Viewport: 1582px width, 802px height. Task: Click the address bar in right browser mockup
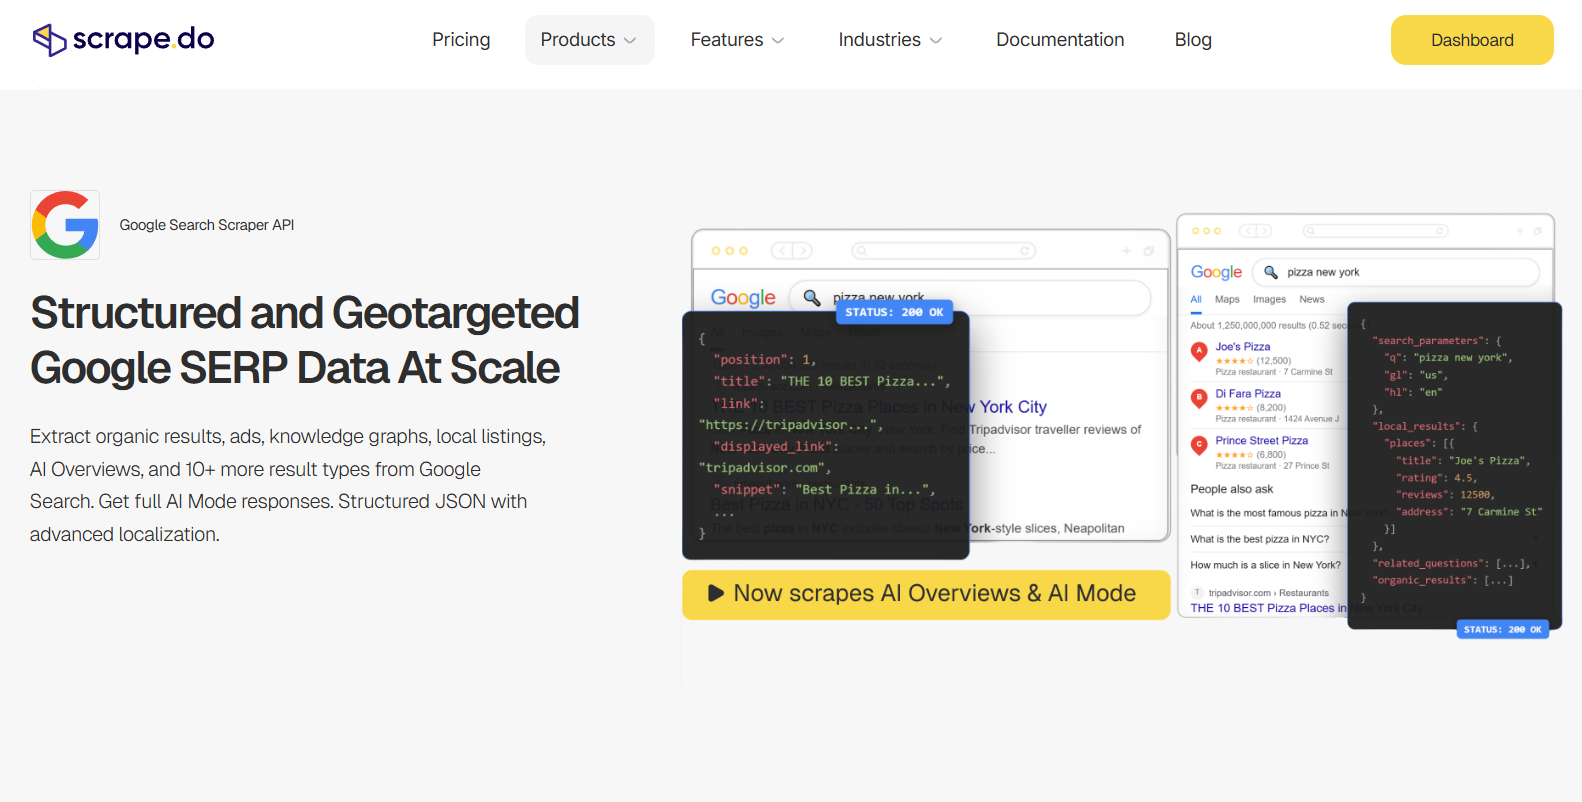[1375, 231]
